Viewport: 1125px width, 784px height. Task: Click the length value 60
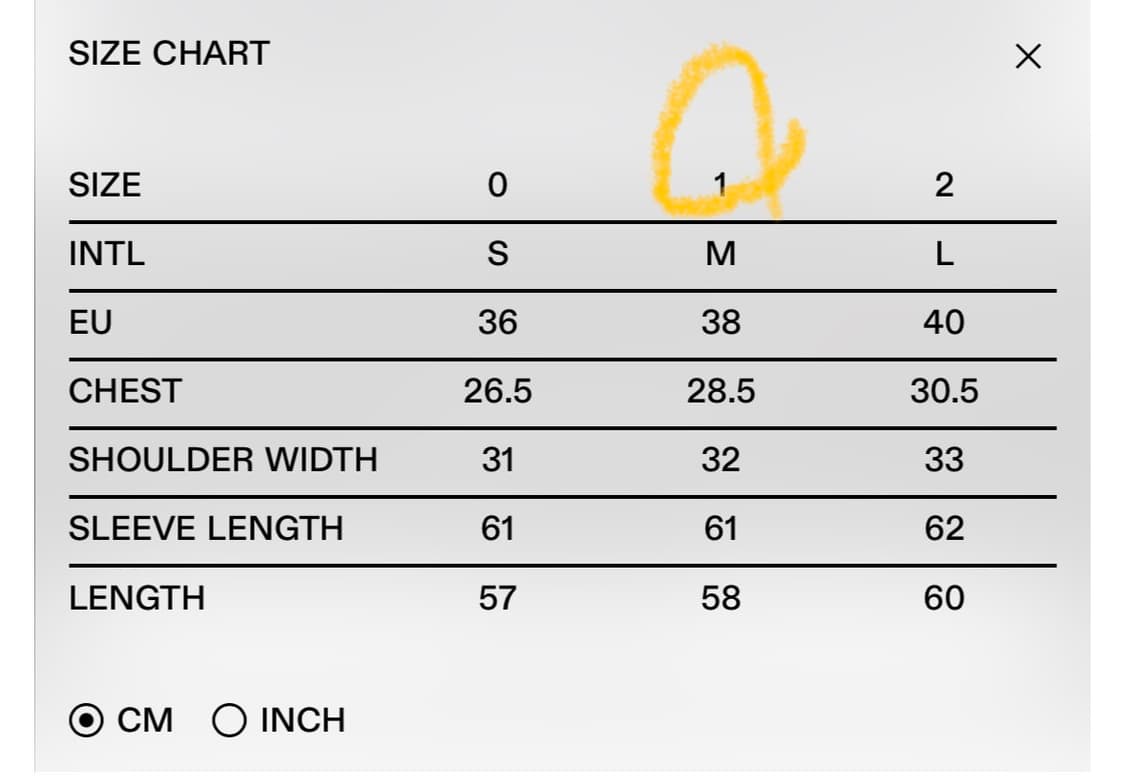click(x=943, y=598)
